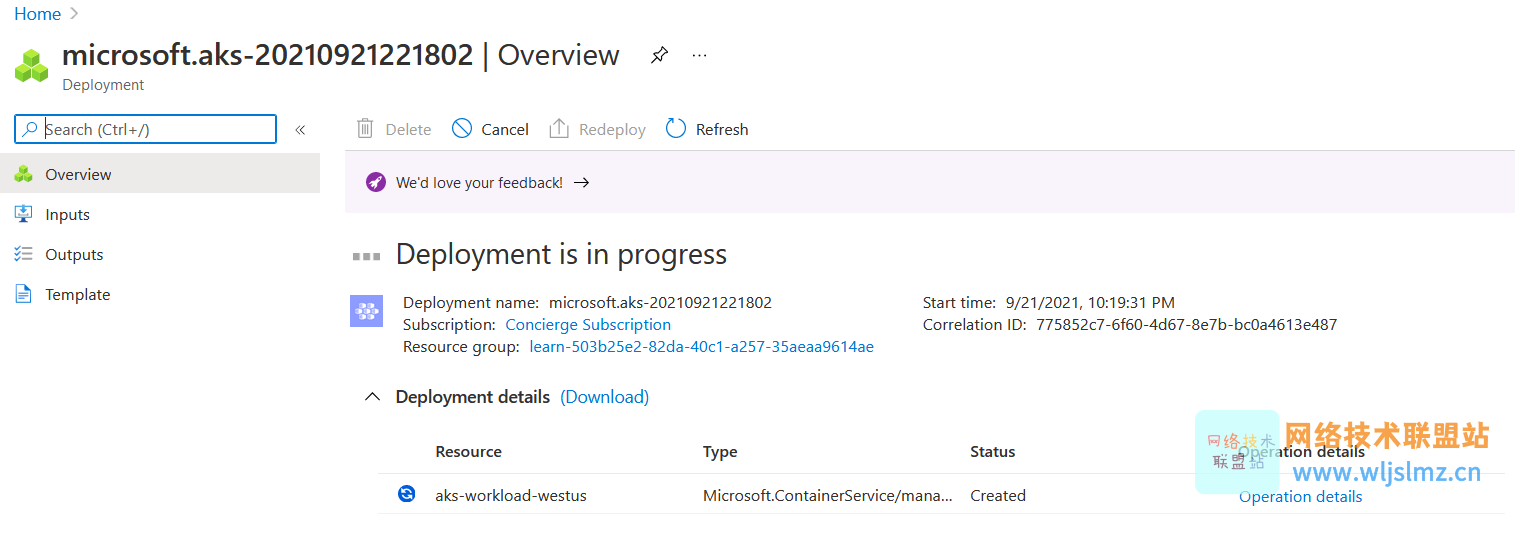Click the Microsoft.ContainerService type cell
The image size is (1515, 550).
(x=828, y=495)
